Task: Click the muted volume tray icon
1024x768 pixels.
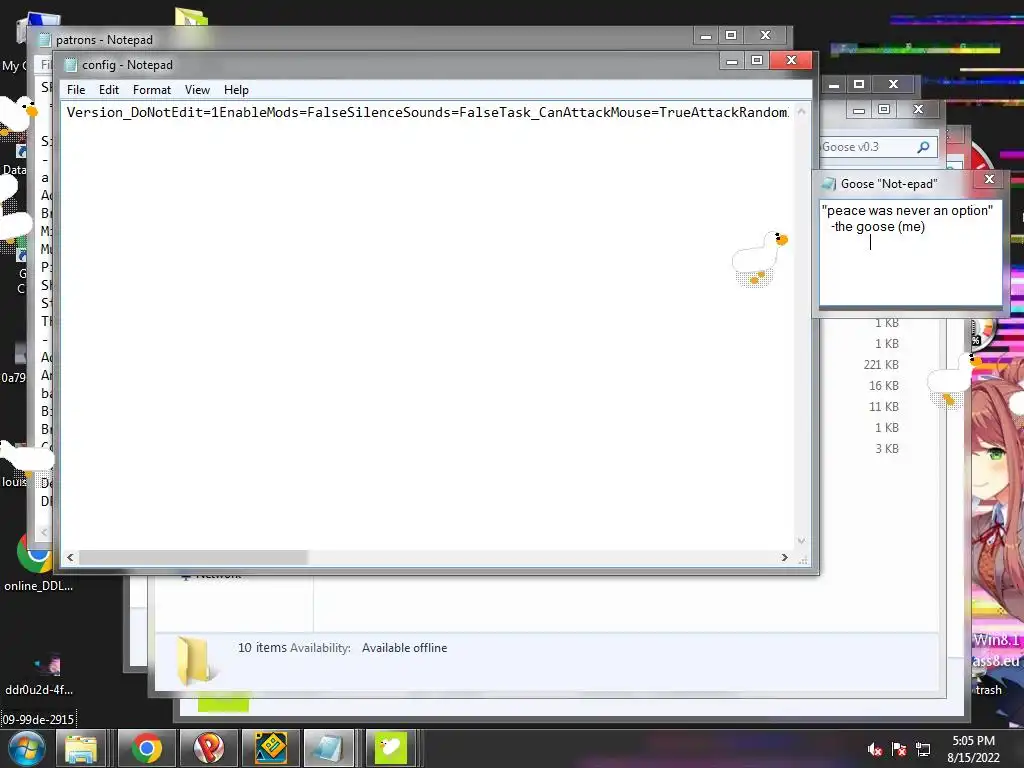Action: tap(874, 749)
